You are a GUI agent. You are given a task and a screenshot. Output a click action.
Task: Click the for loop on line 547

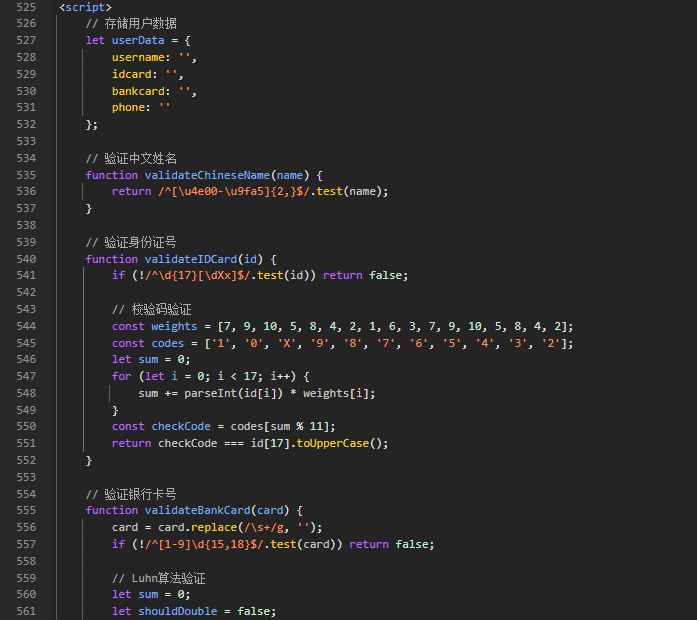211,376
